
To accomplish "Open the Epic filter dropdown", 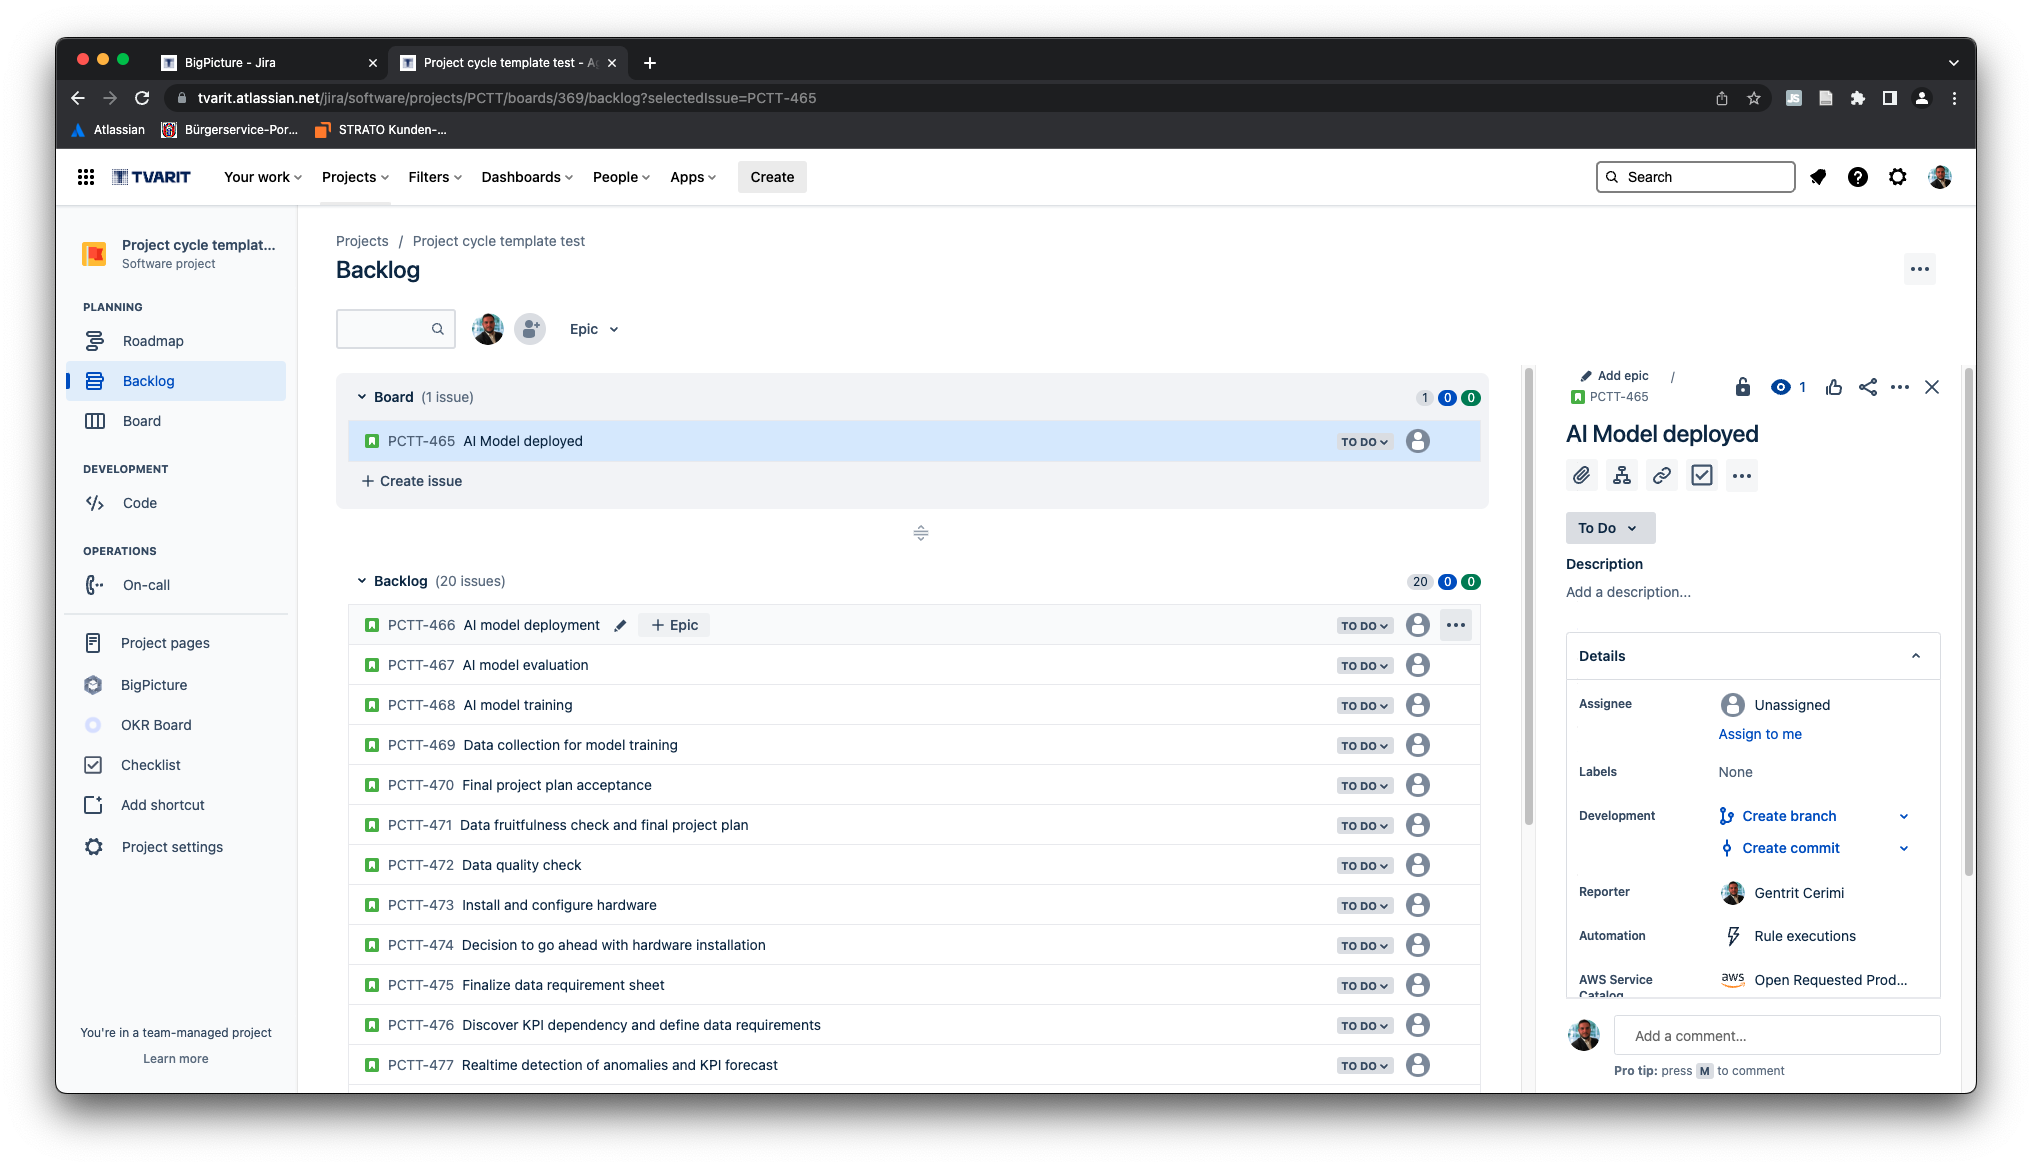I will 594,329.
